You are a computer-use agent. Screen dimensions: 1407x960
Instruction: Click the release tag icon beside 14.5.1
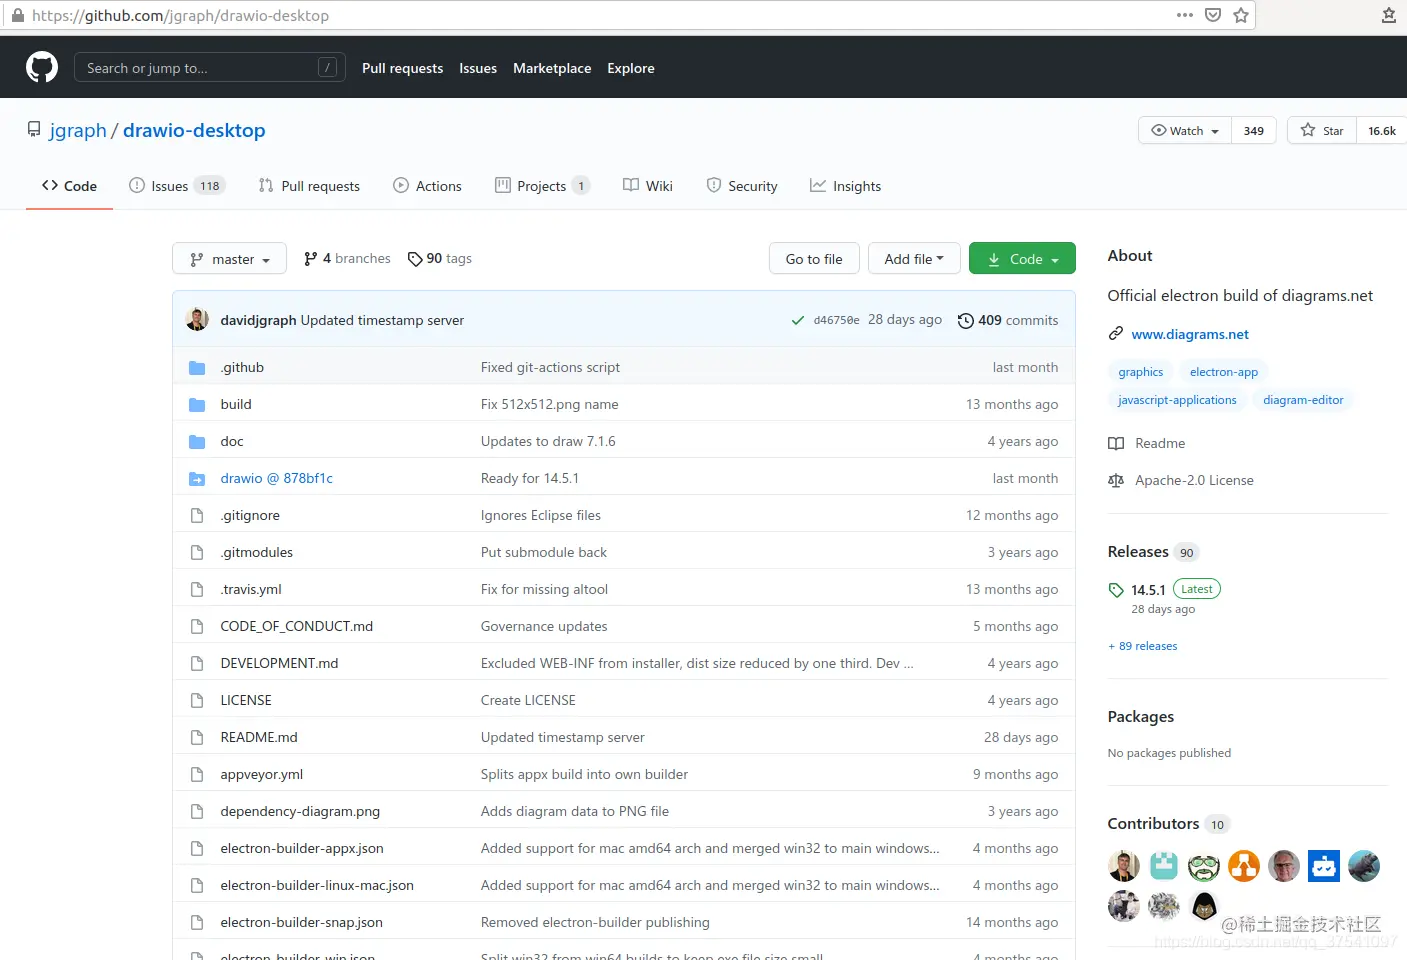[1116, 590]
